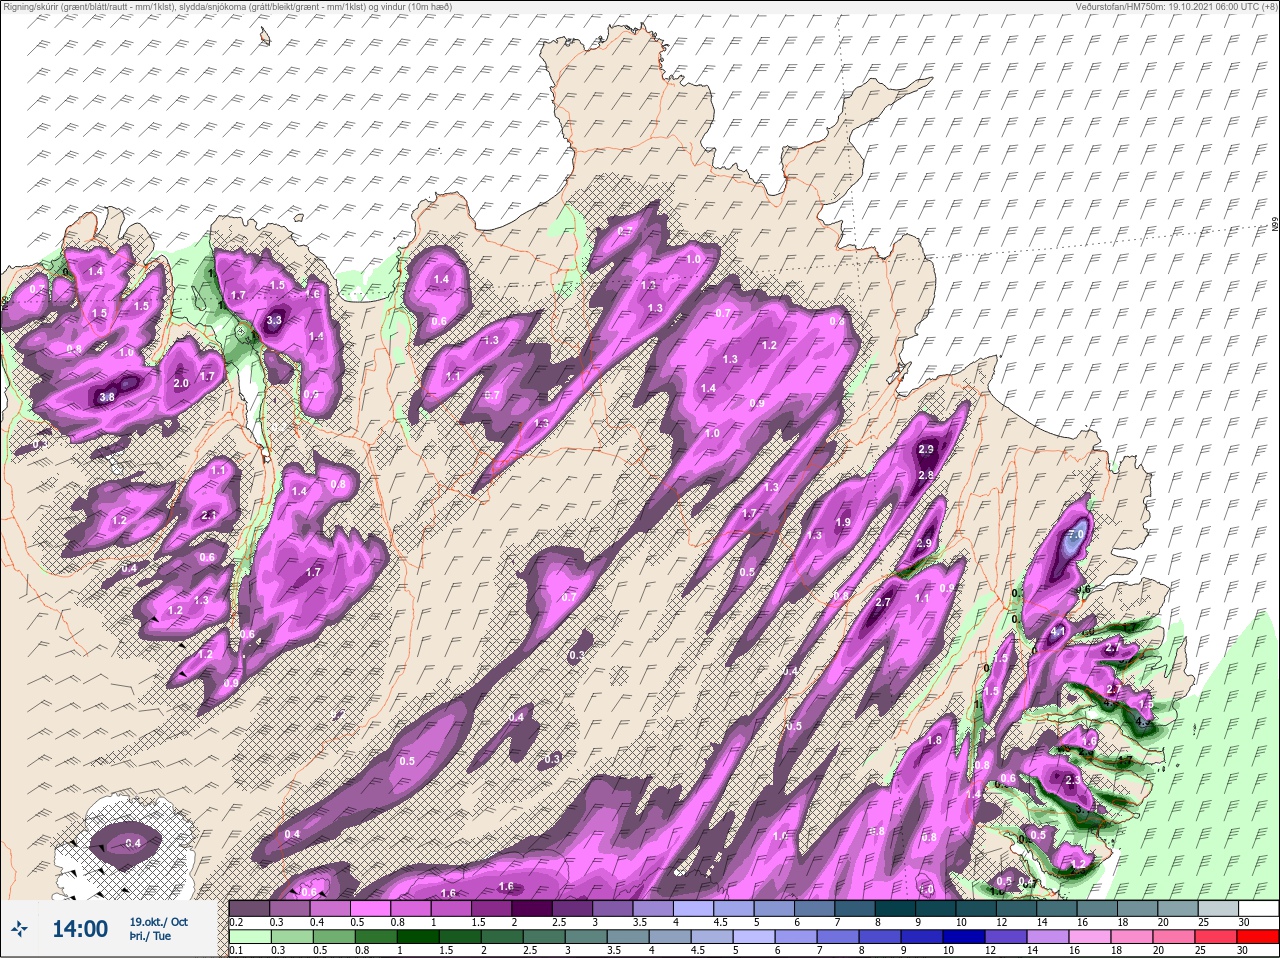Image resolution: width=1280 pixels, height=958 pixels.
Task: Pick the lower legend swatch between 1 and 1.5
Action: tap(418, 938)
